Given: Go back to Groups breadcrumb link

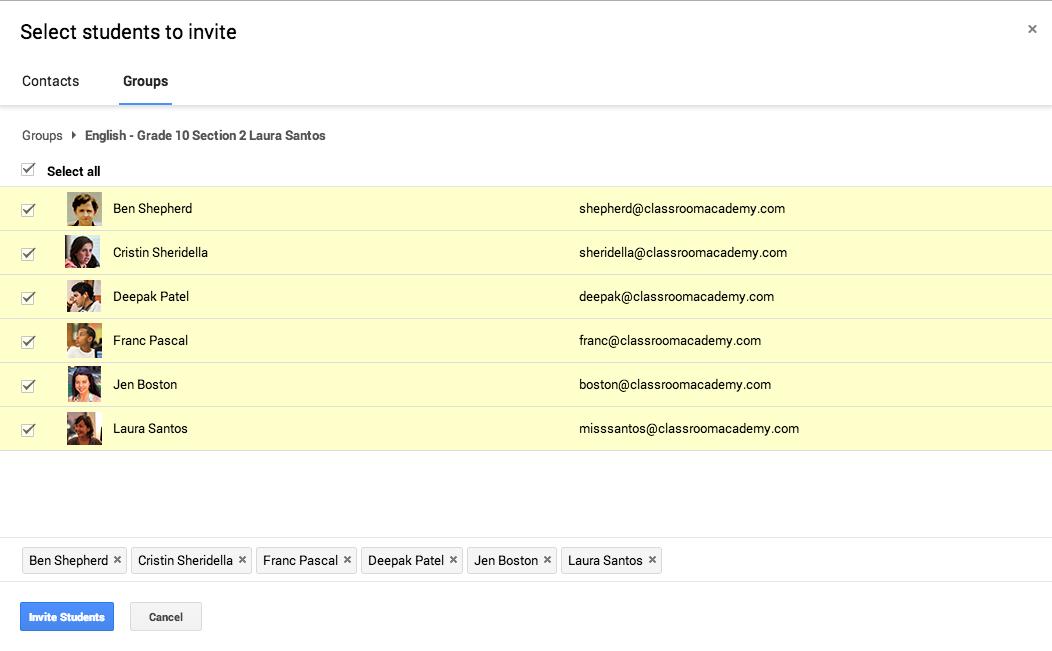Looking at the screenshot, I should click(42, 135).
